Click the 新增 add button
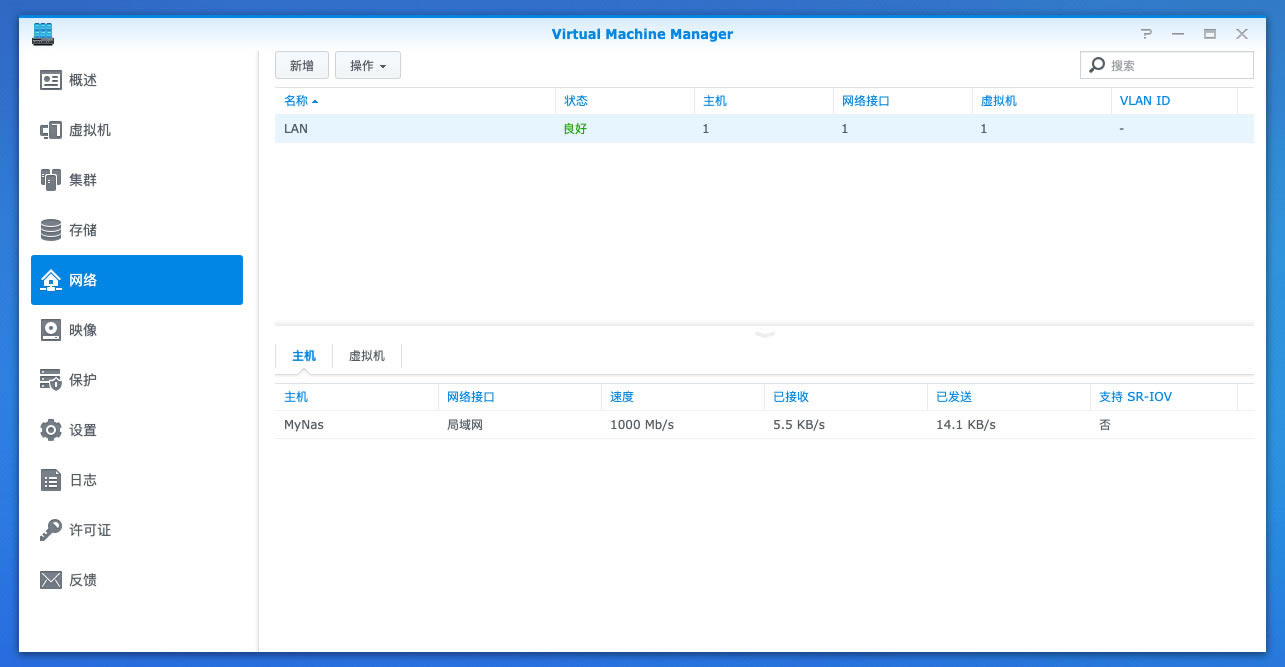Image resolution: width=1285 pixels, height=667 pixels. pos(301,66)
